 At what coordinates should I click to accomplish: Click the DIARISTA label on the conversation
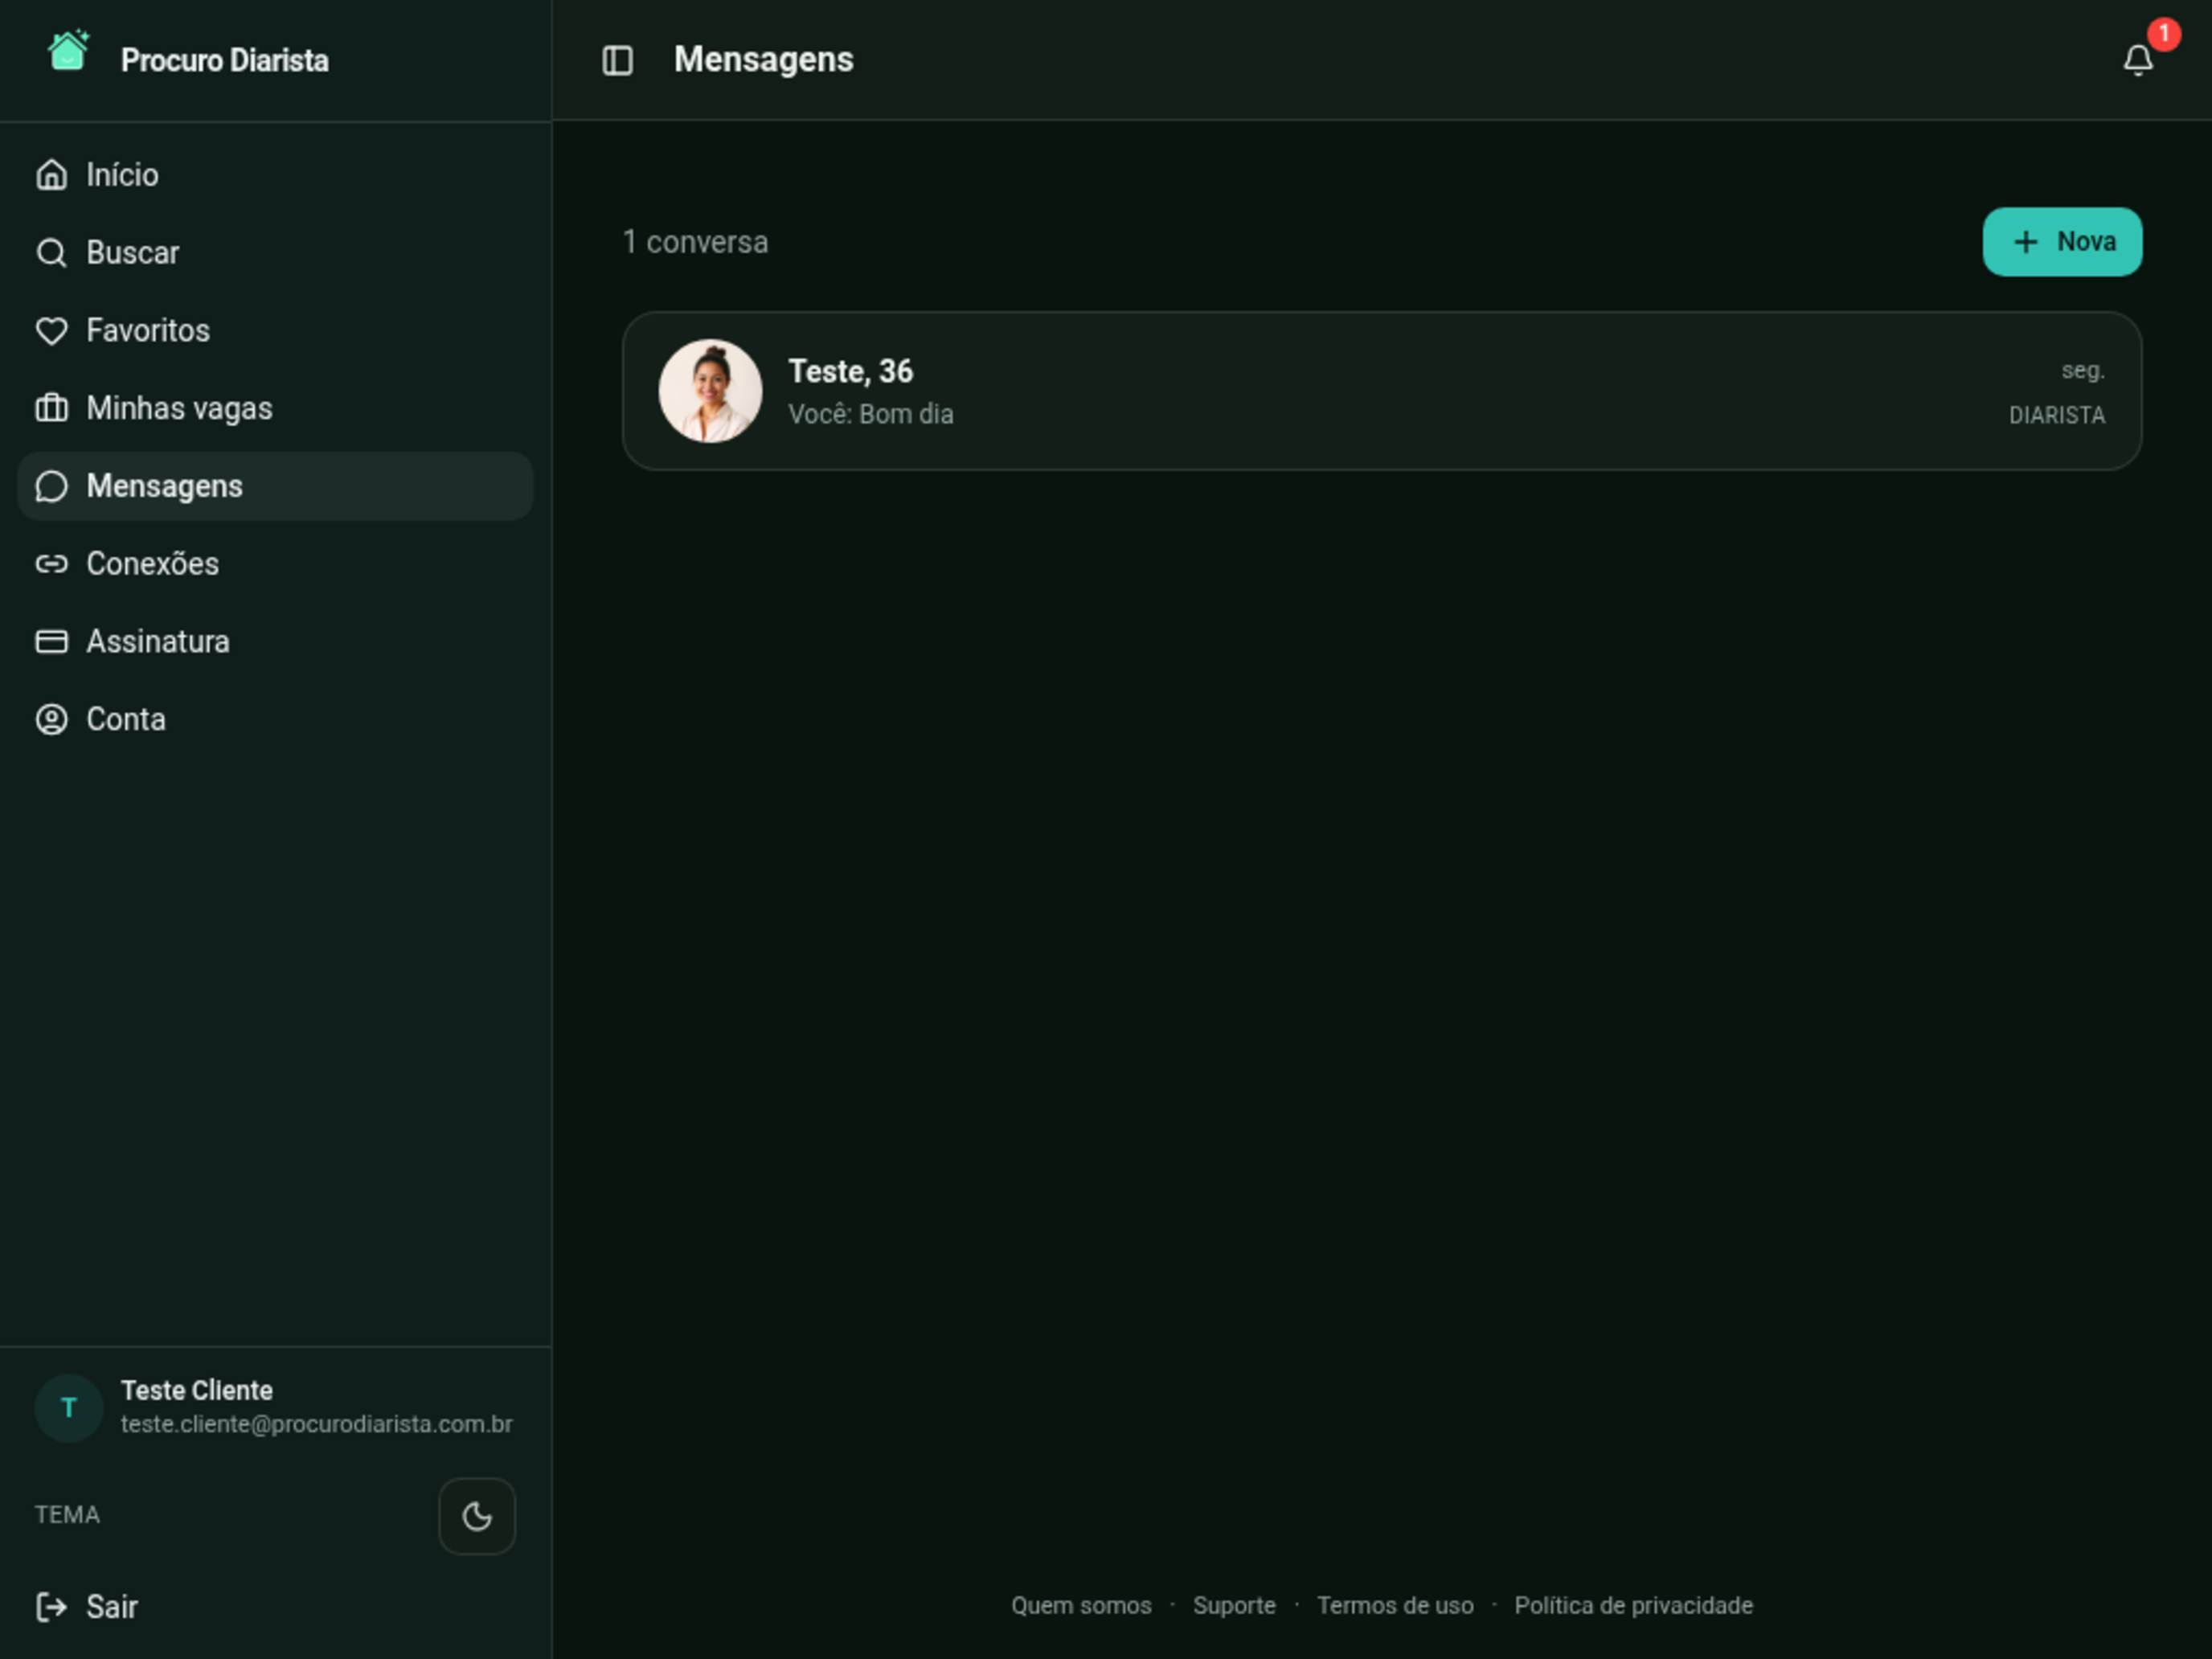(x=2057, y=415)
